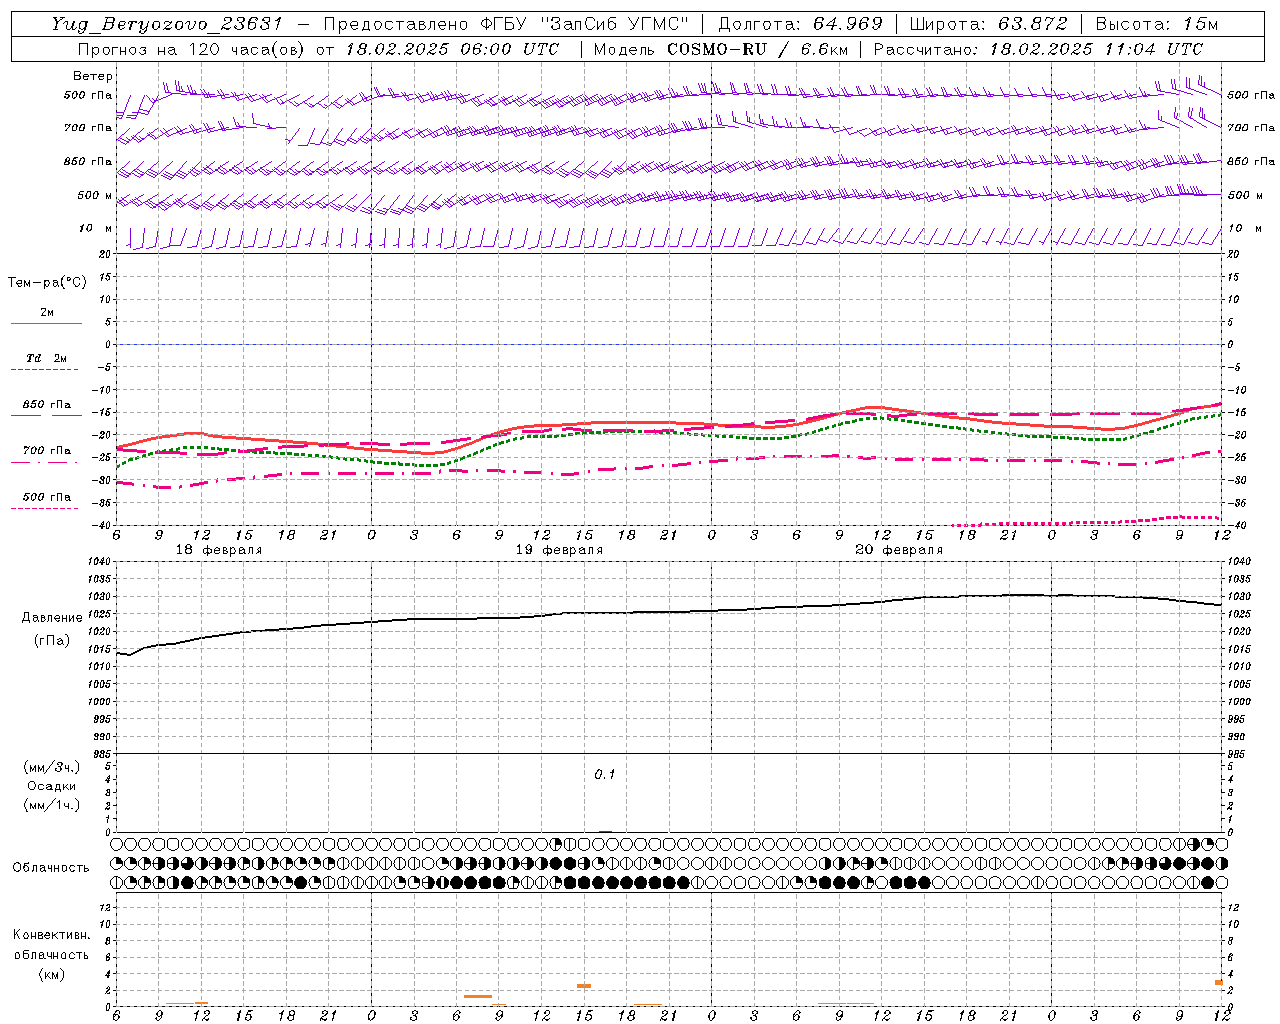Click the 'Давление' pressure panel label
The width and height of the screenshot is (1280, 1024).
52,618
